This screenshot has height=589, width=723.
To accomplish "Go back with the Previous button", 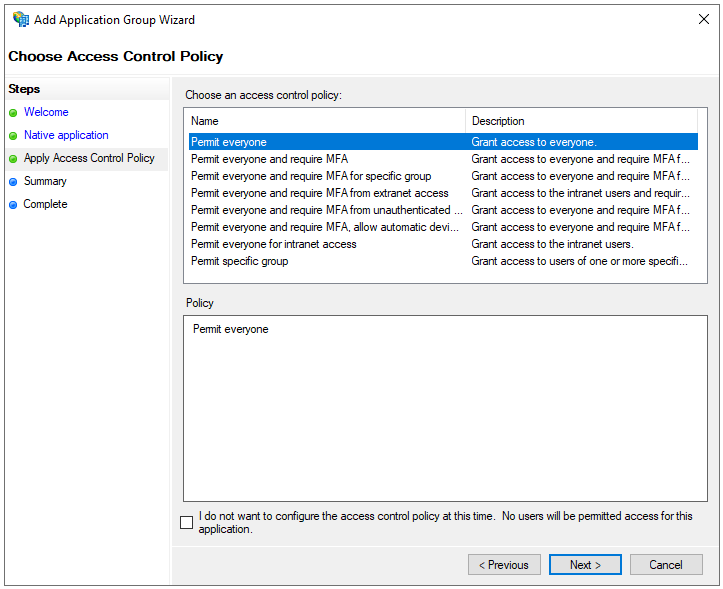I will 504,565.
